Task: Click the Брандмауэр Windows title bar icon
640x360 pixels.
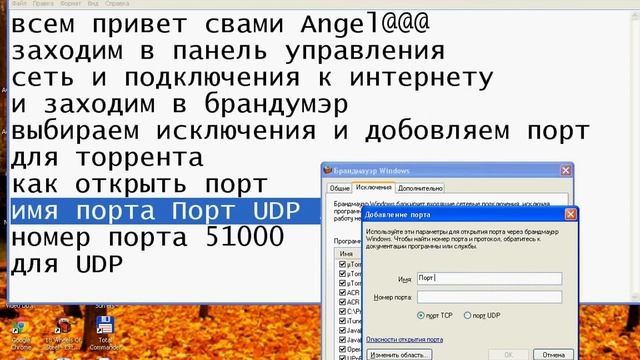Action: [x=328, y=170]
